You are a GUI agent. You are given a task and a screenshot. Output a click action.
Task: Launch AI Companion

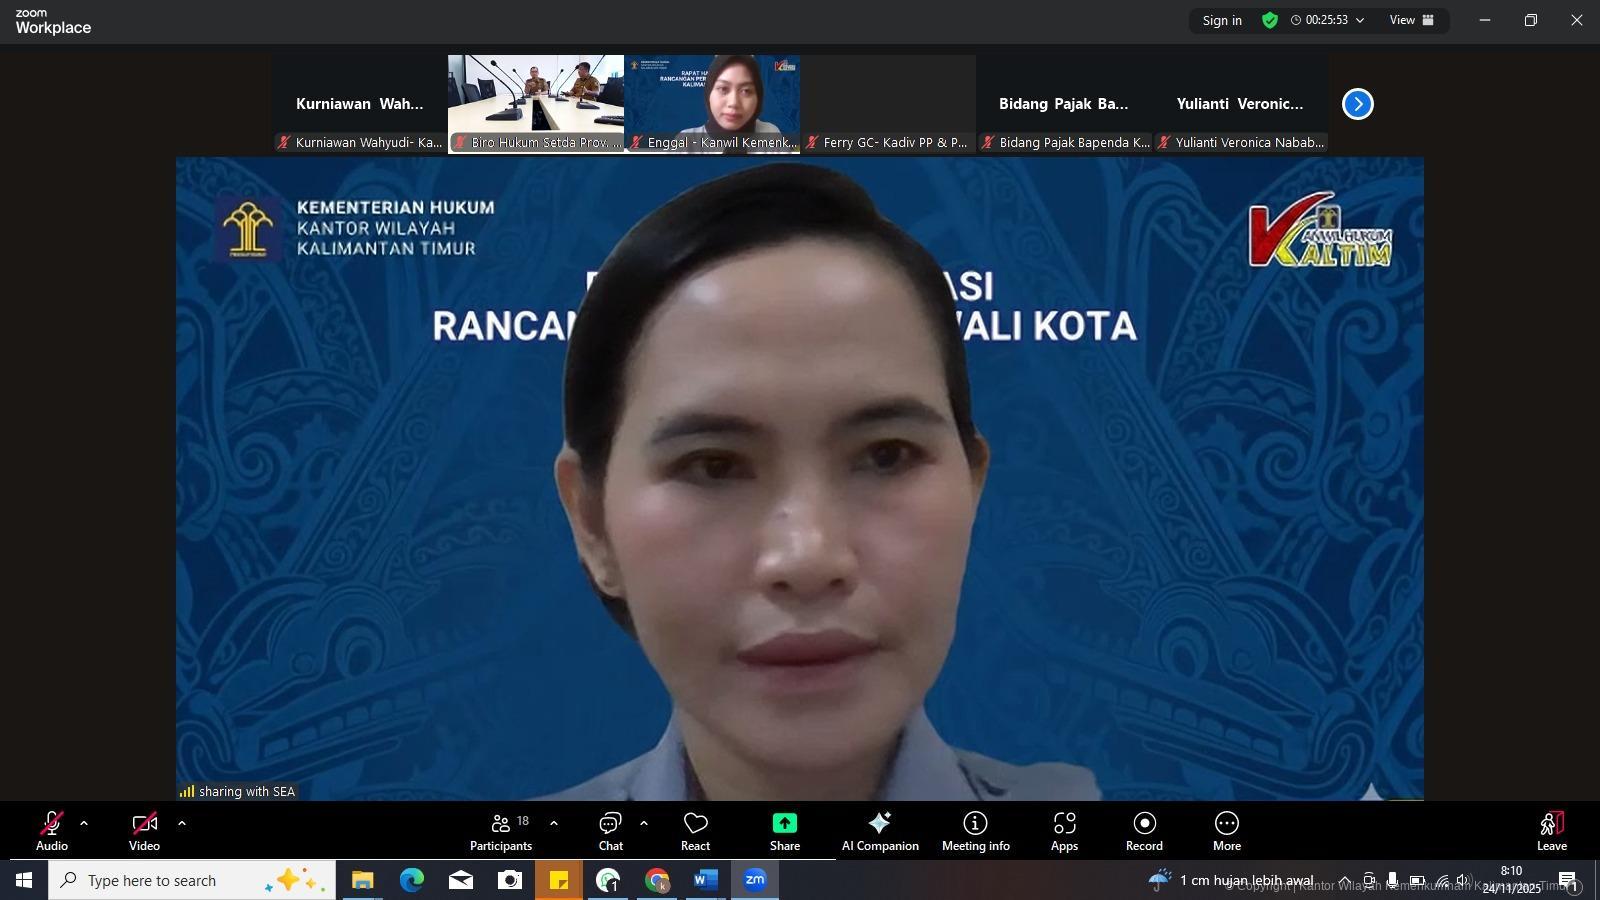click(x=880, y=830)
